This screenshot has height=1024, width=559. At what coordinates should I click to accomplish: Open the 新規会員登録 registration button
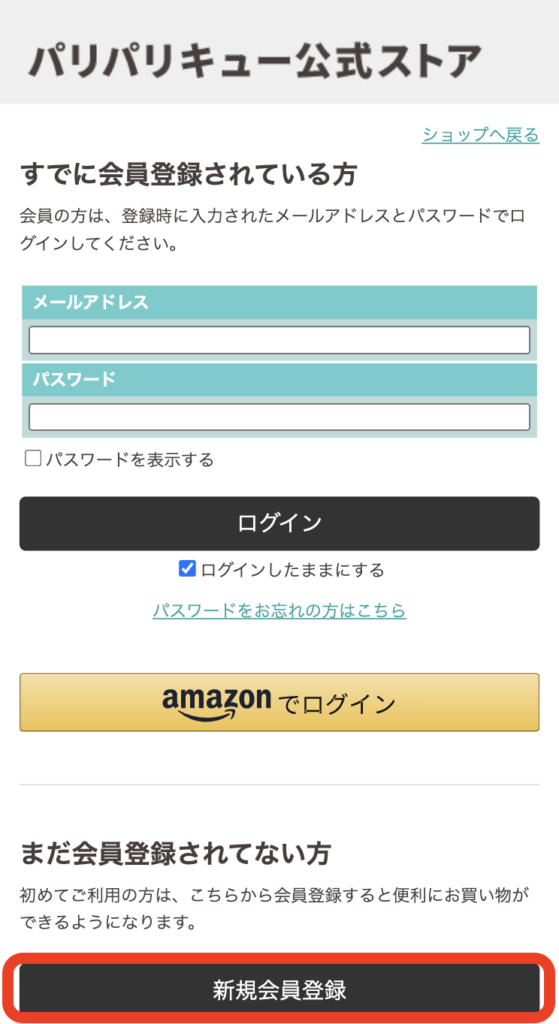tap(280, 990)
